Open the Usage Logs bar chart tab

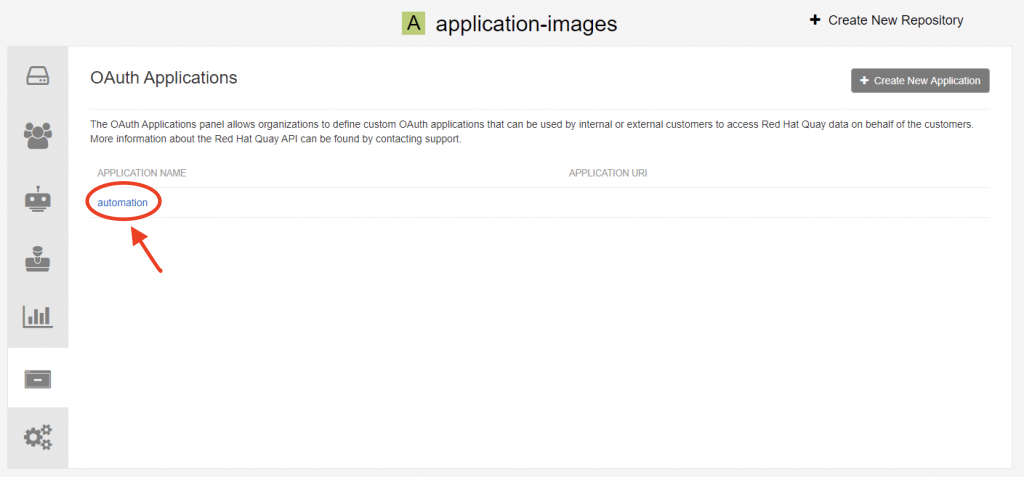pyautogui.click(x=38, y=317)
